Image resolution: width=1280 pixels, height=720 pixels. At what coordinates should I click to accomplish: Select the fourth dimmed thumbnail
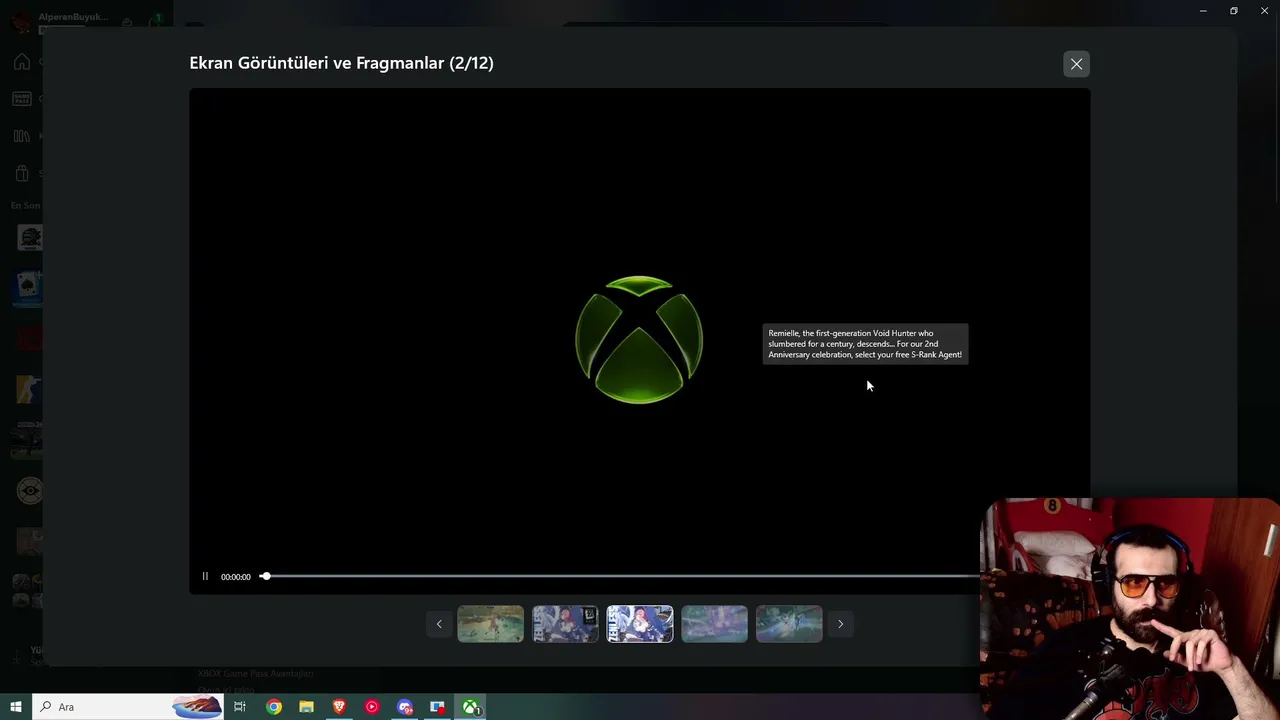714,624
